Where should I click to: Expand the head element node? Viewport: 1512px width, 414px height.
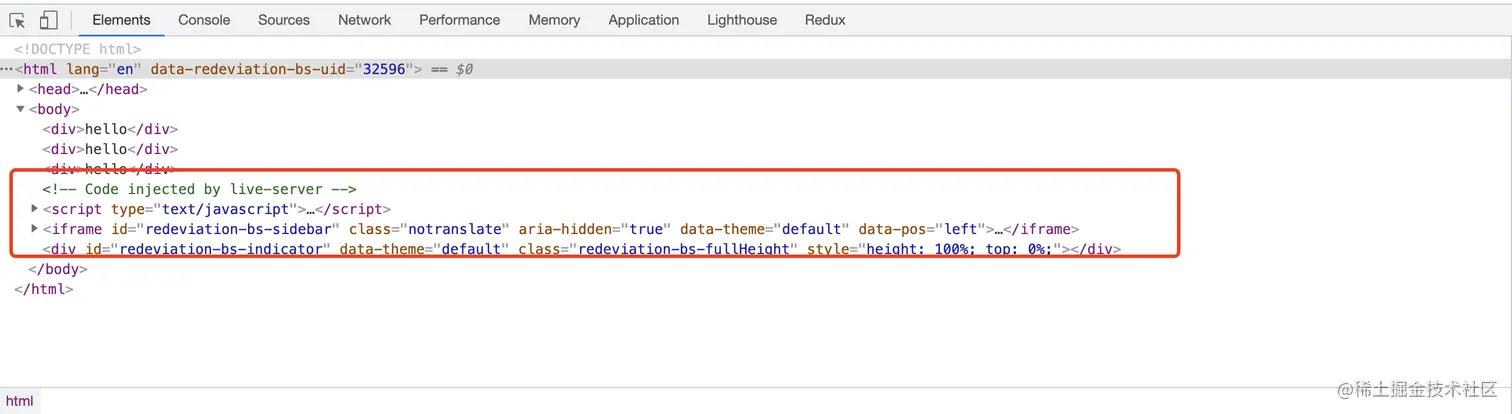tap(21, 89)
